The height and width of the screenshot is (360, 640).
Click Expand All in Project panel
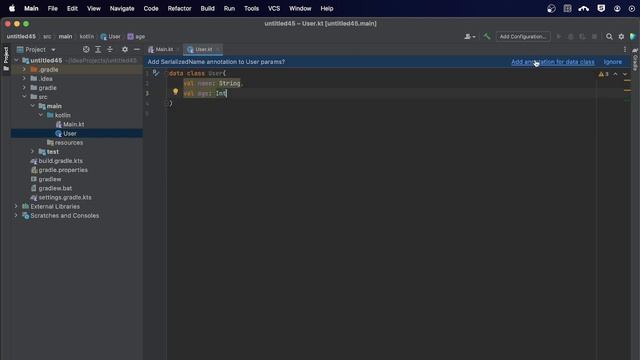tap(98, 49)
